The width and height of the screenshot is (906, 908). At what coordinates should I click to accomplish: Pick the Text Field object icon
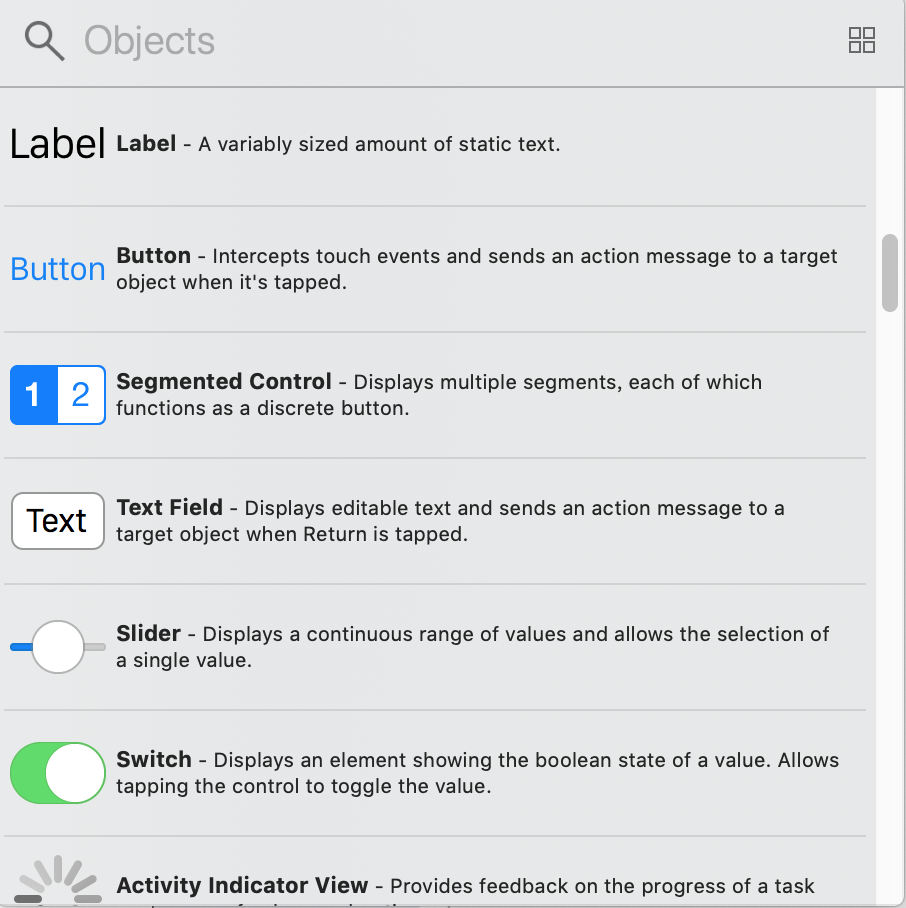point(57,521)
